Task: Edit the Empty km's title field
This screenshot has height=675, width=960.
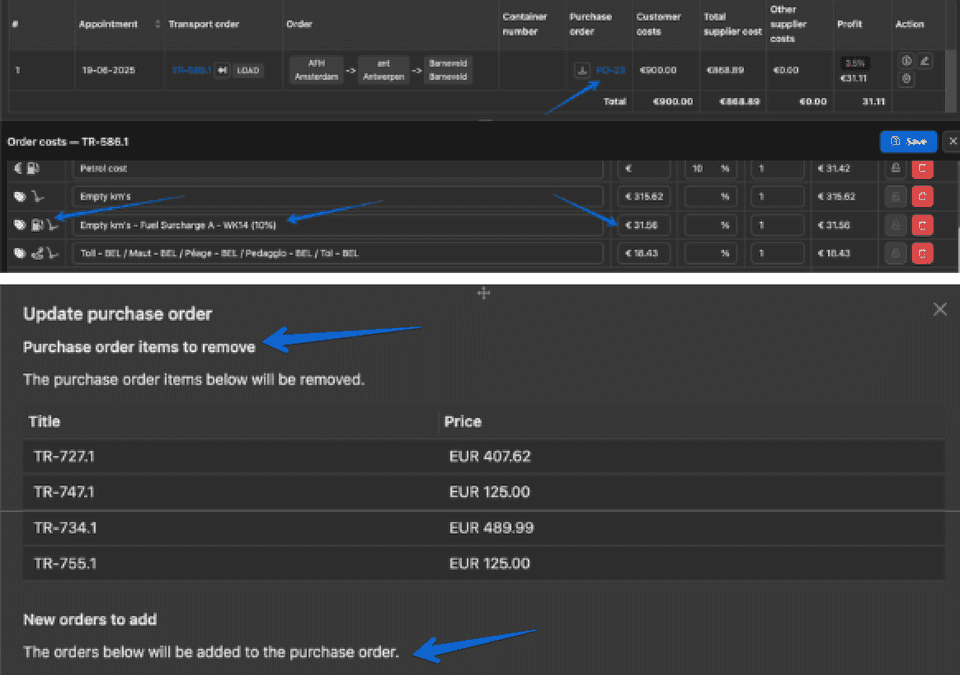Action: click(338, 197)
